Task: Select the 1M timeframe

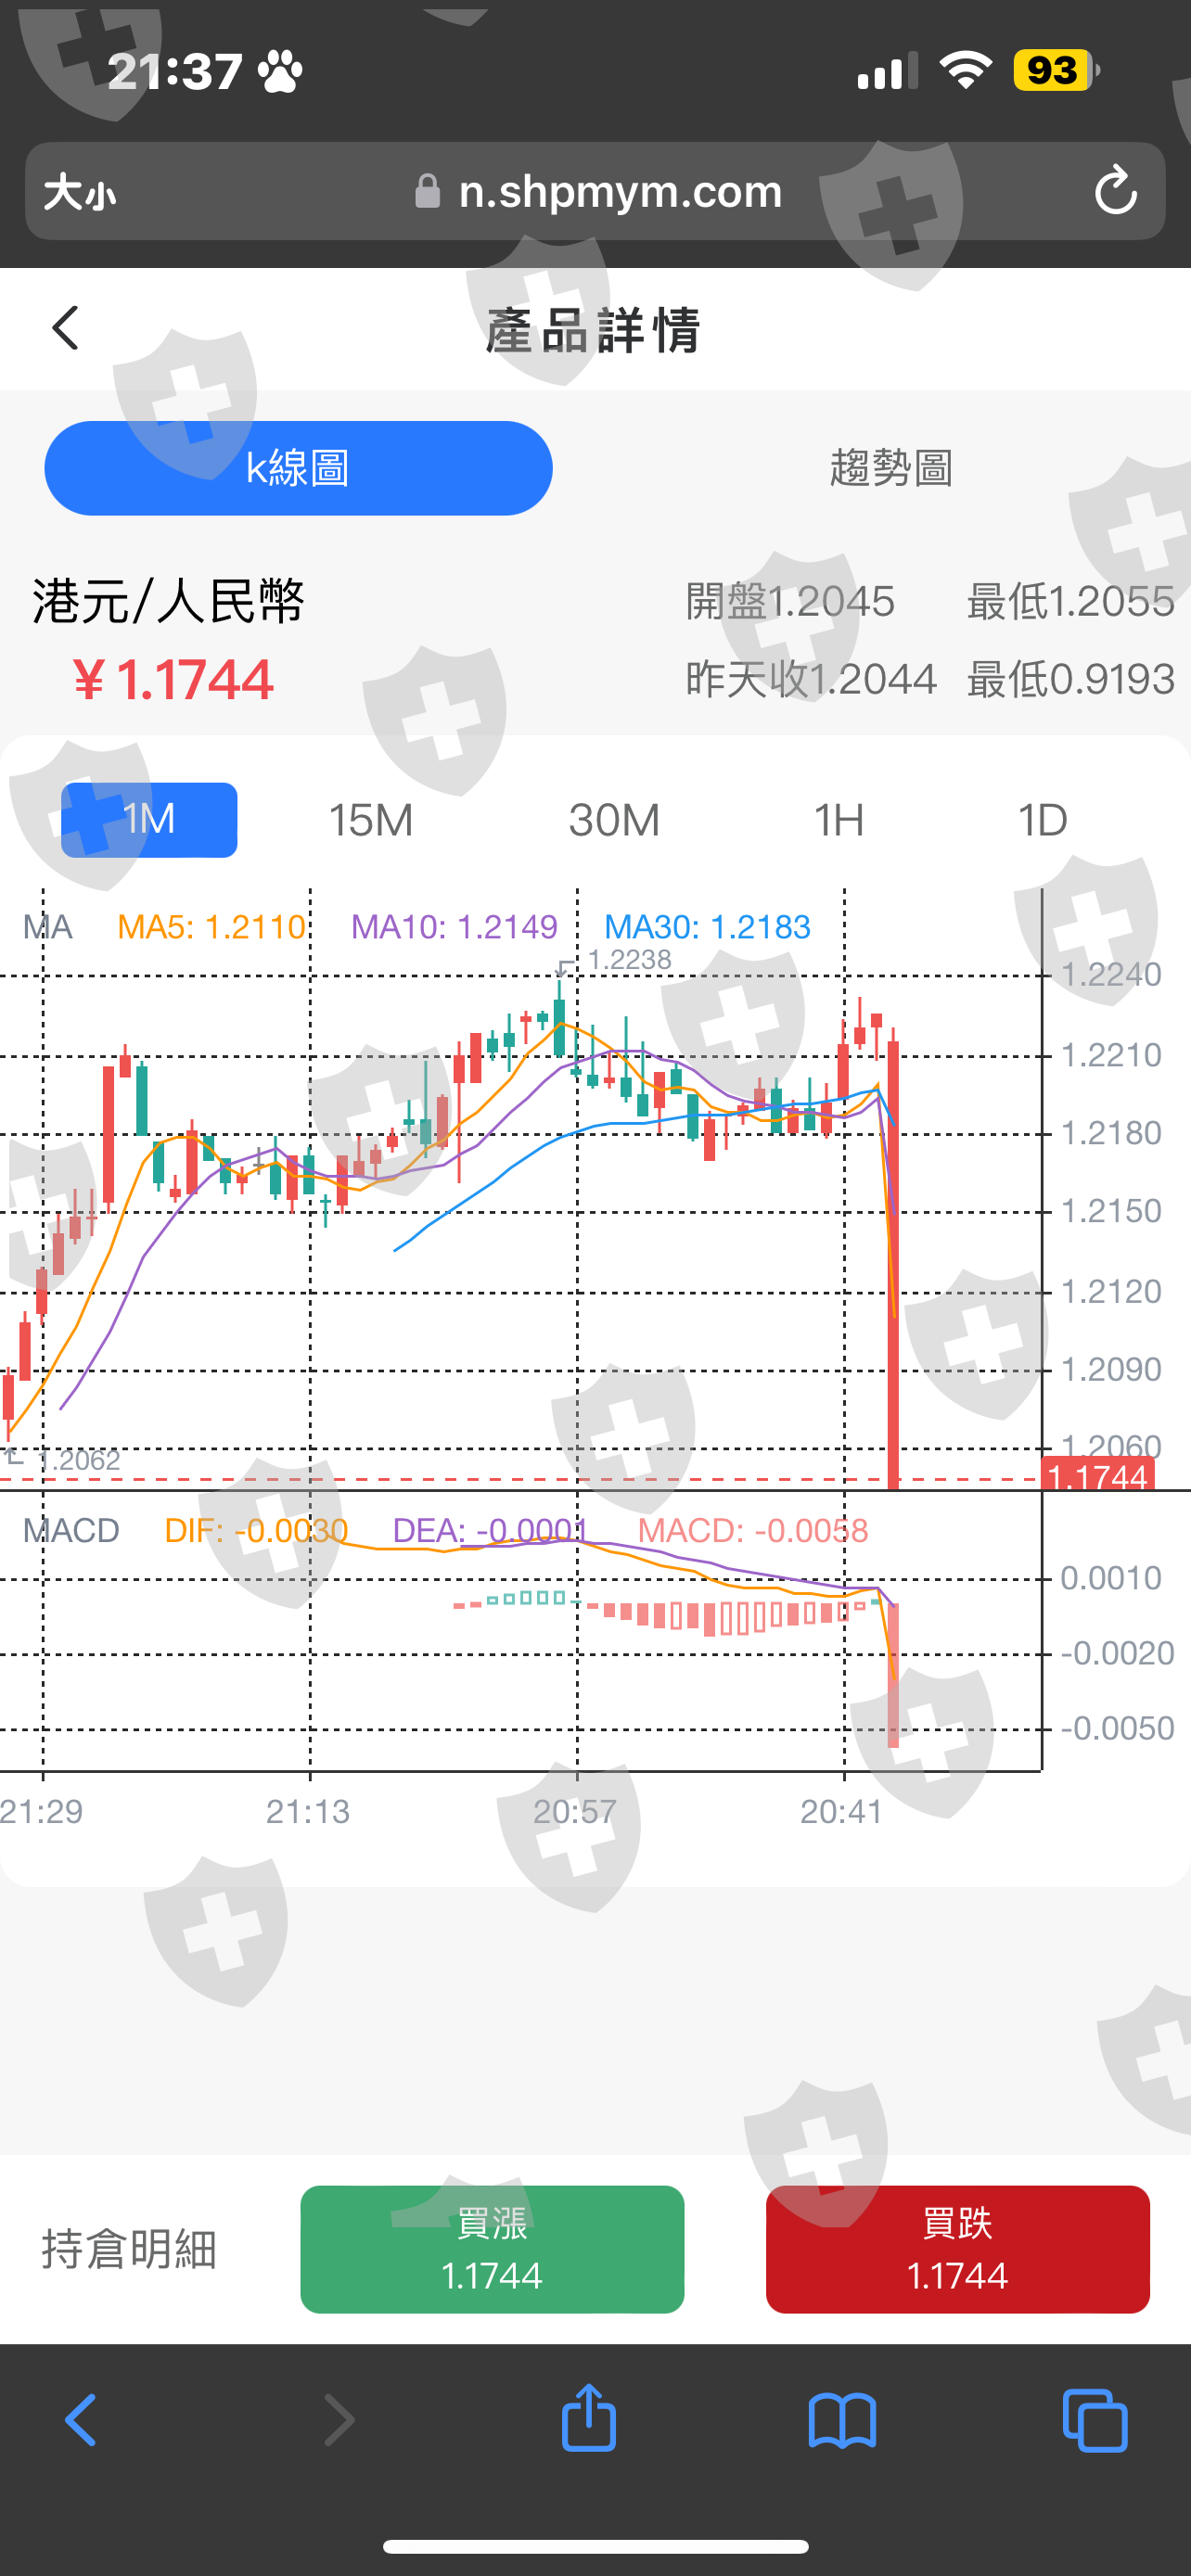Action: pyautogui.click(x=149, y=820)
